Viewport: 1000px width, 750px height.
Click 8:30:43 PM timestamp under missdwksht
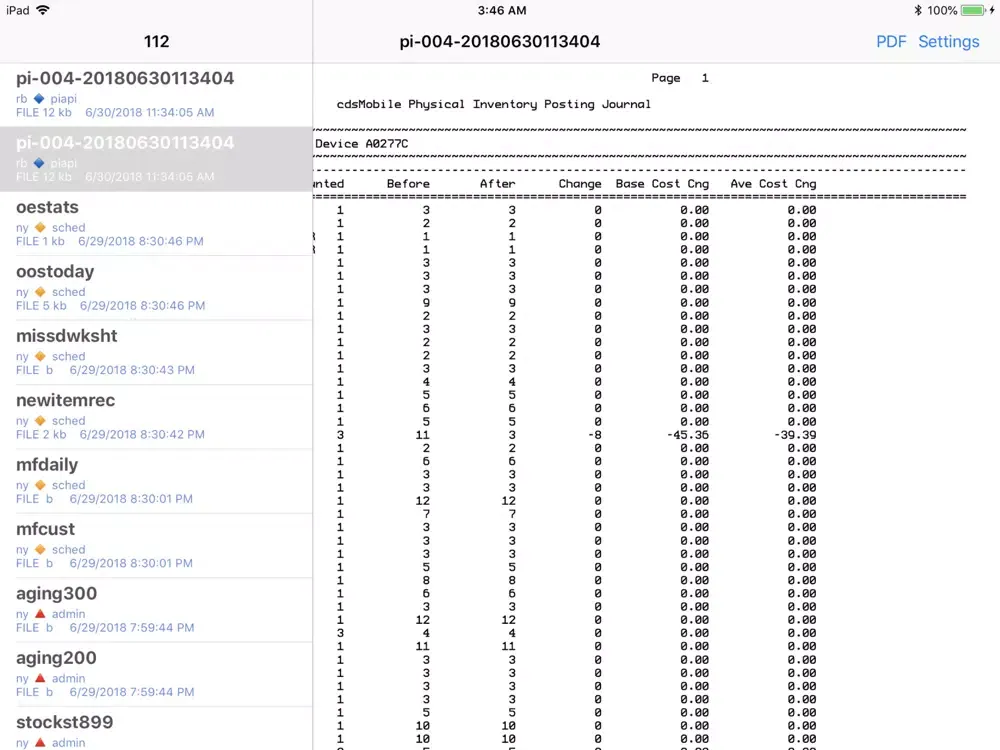click(132, 370)
